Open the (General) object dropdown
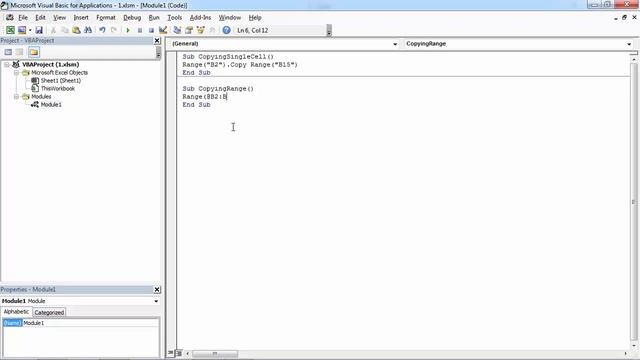Screen dimensions: 640x360 pos(395,44)
